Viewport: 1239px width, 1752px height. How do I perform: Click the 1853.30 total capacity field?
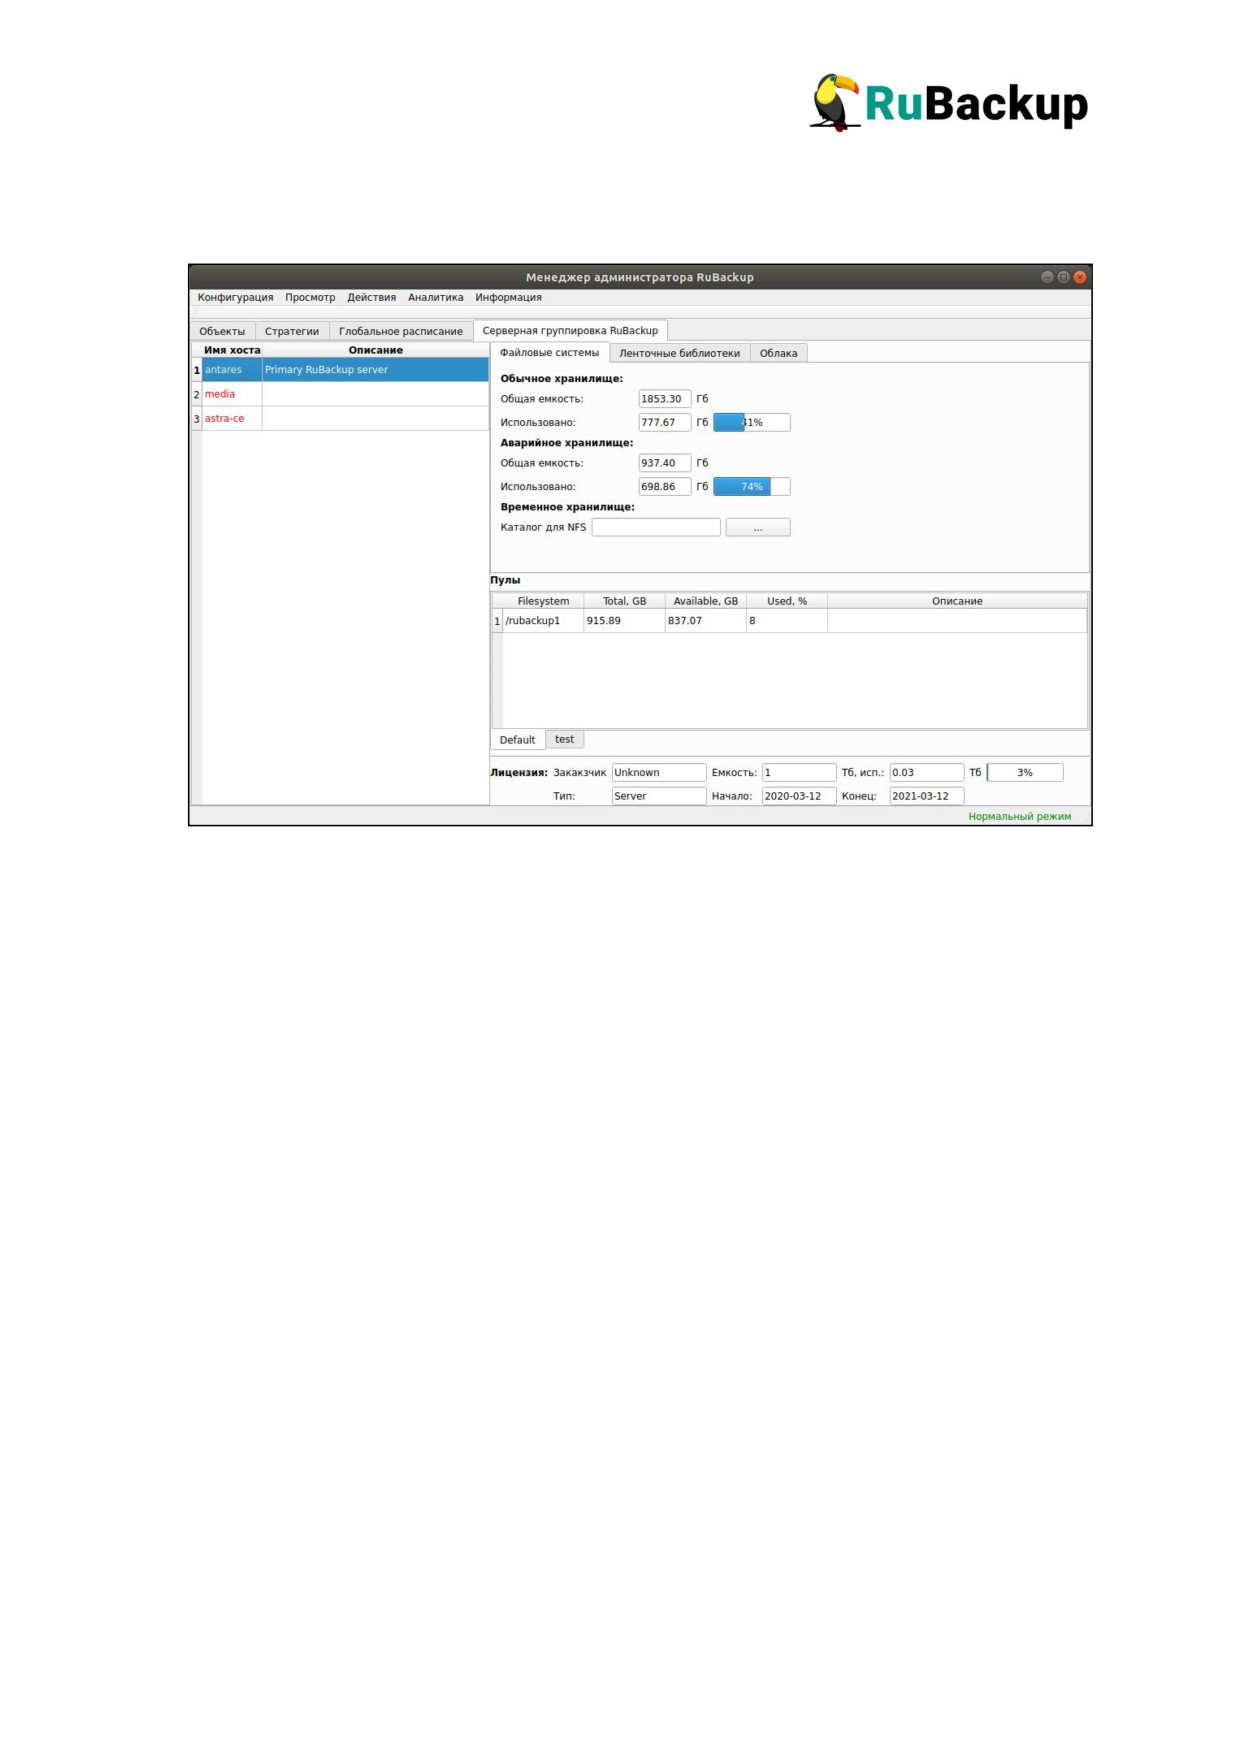pyautogui.click(x=664, y=398)
